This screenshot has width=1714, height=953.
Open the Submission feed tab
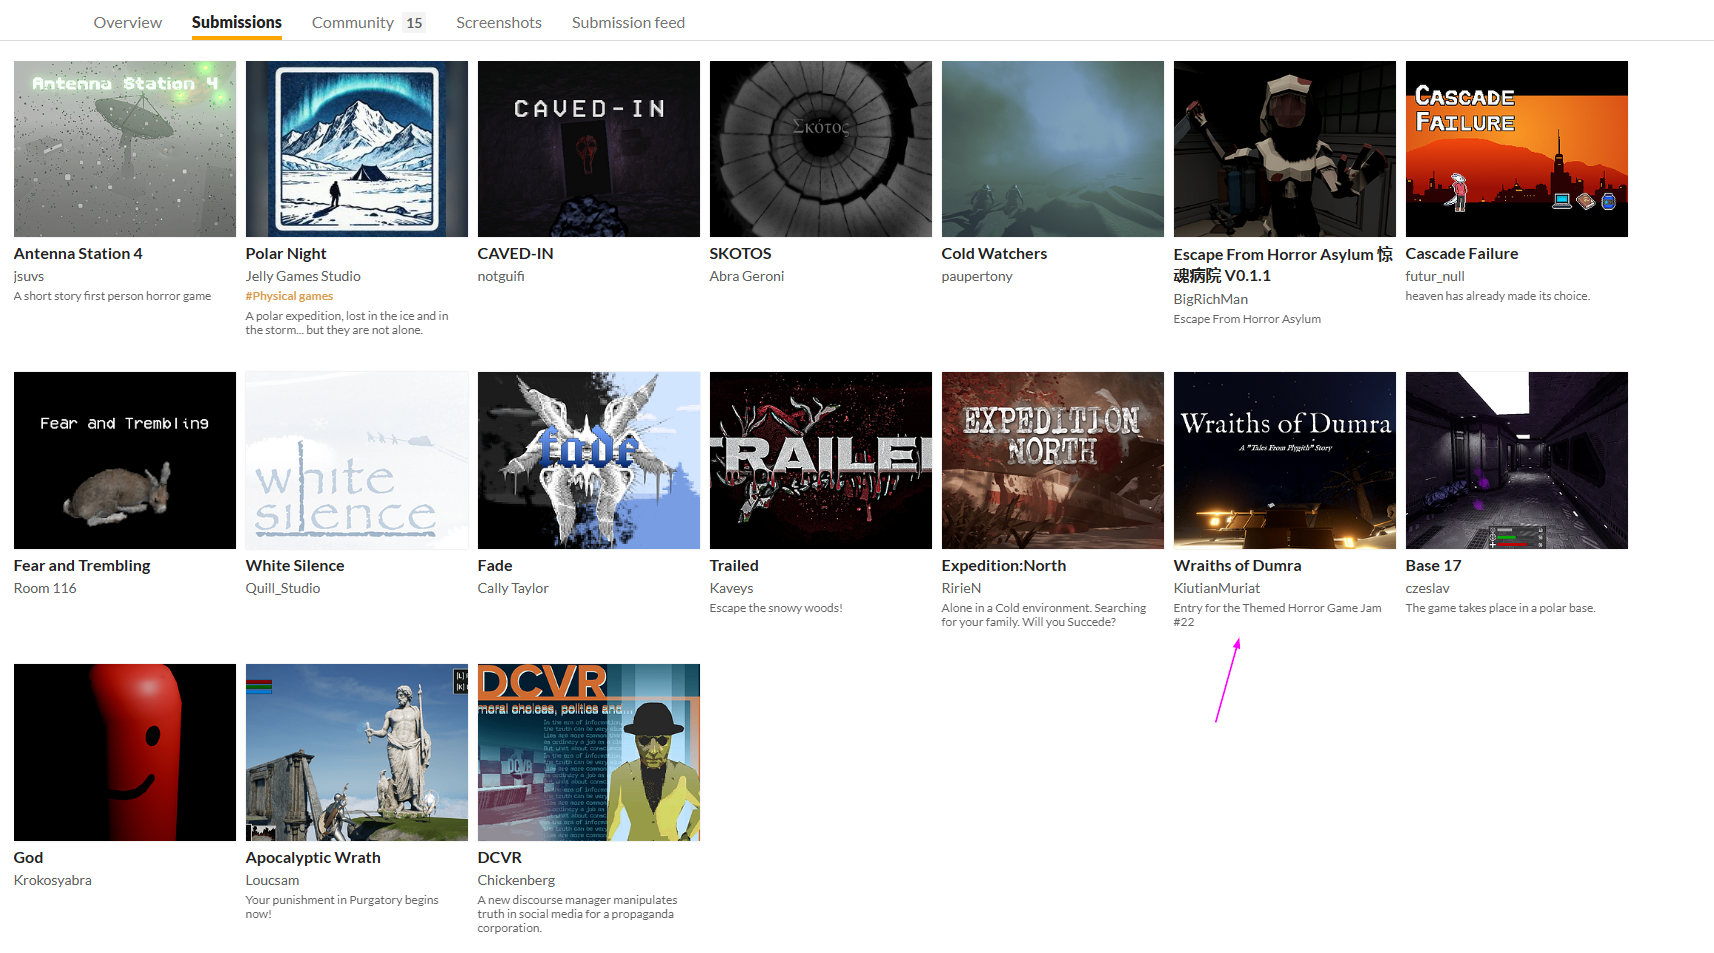(x=628, y=22)
